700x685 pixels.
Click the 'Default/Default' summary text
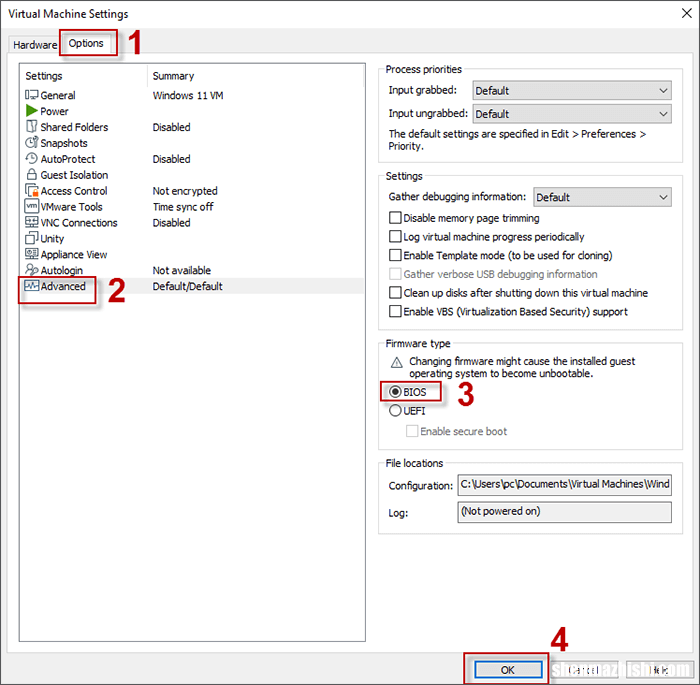[188, 286]
